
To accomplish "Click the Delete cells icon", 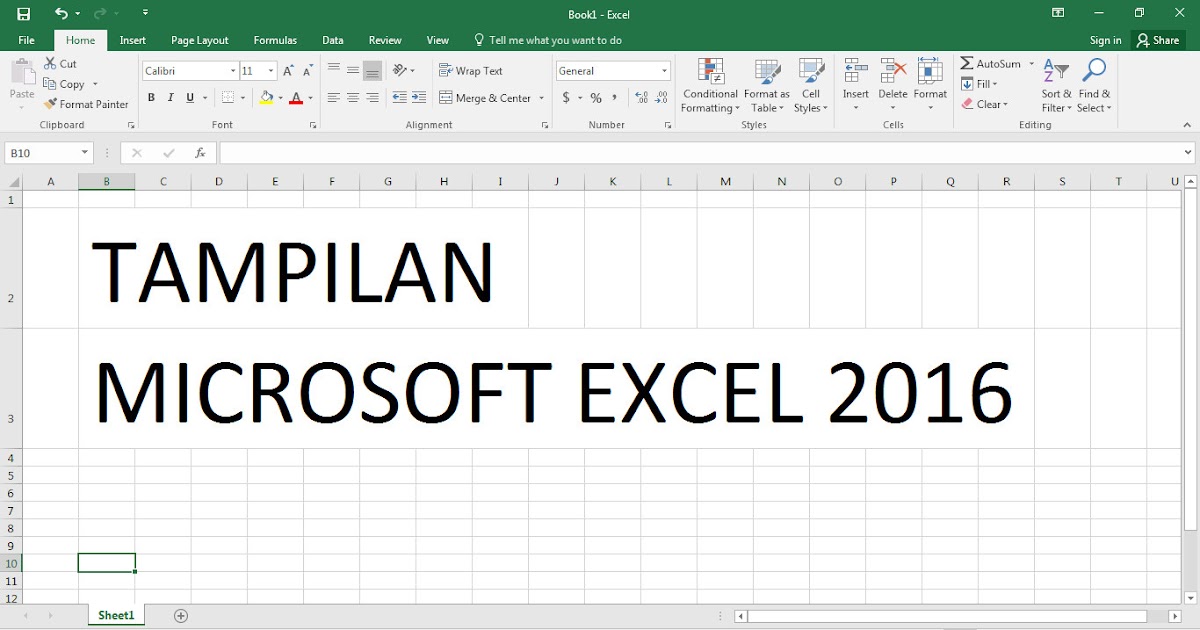I will point(893,72).
